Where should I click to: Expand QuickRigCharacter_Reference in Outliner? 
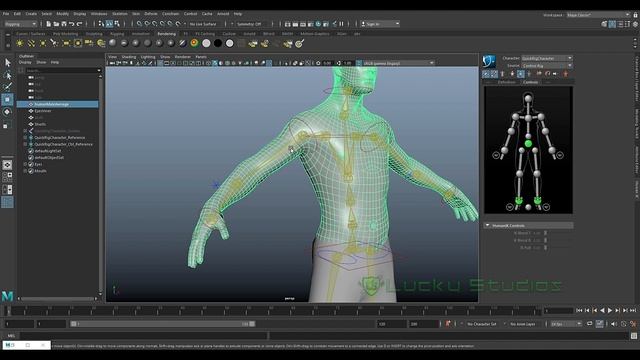tap(25, 138)
